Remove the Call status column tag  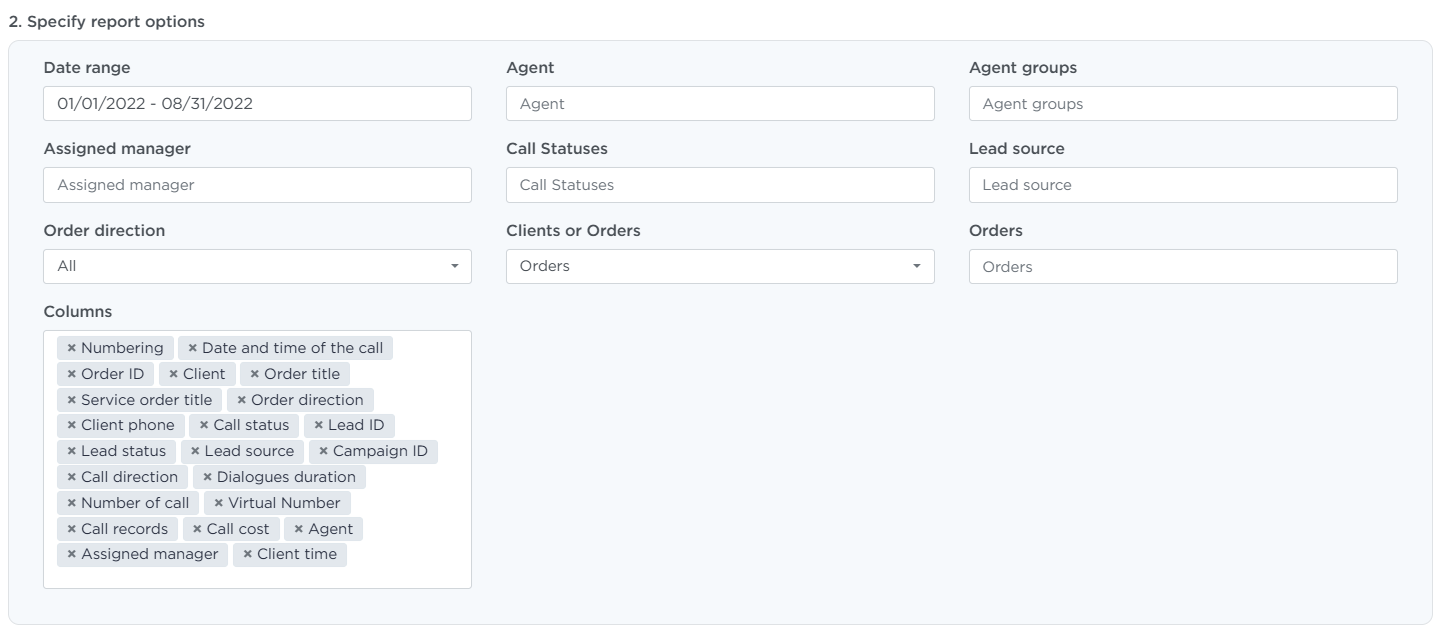[204, 425]
